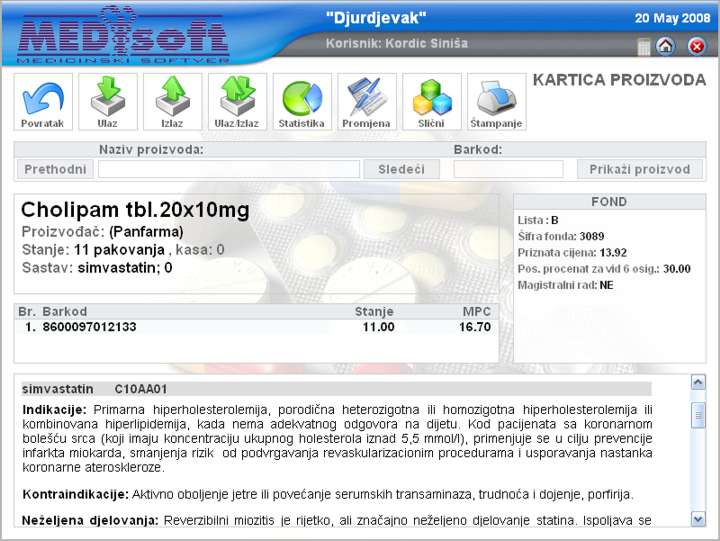This screenshot has width=720, height=541.
Task: Show Slični similar products icon
Action: tap(432, 101)
